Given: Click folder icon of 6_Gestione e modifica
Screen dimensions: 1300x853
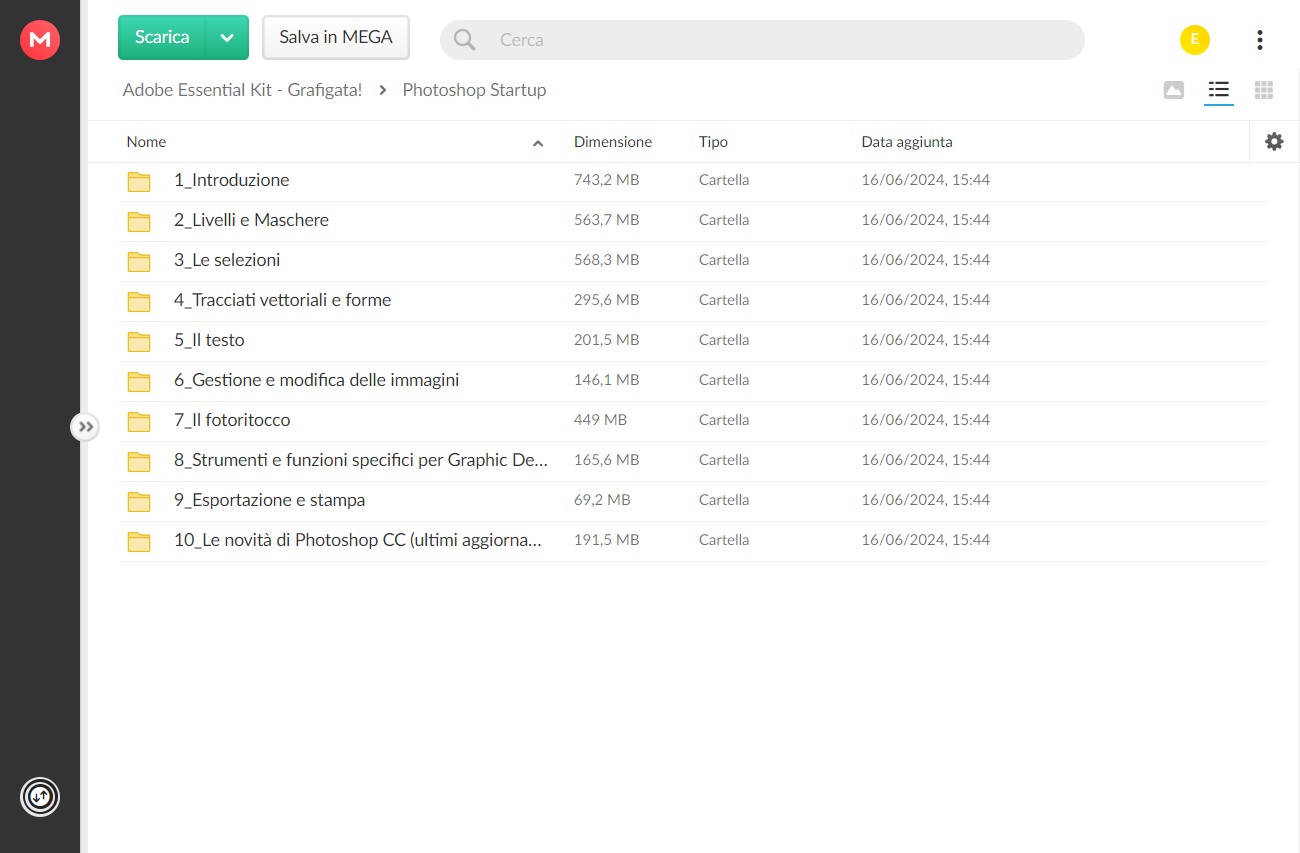Looking at the screenshot, I should point(139,381).
